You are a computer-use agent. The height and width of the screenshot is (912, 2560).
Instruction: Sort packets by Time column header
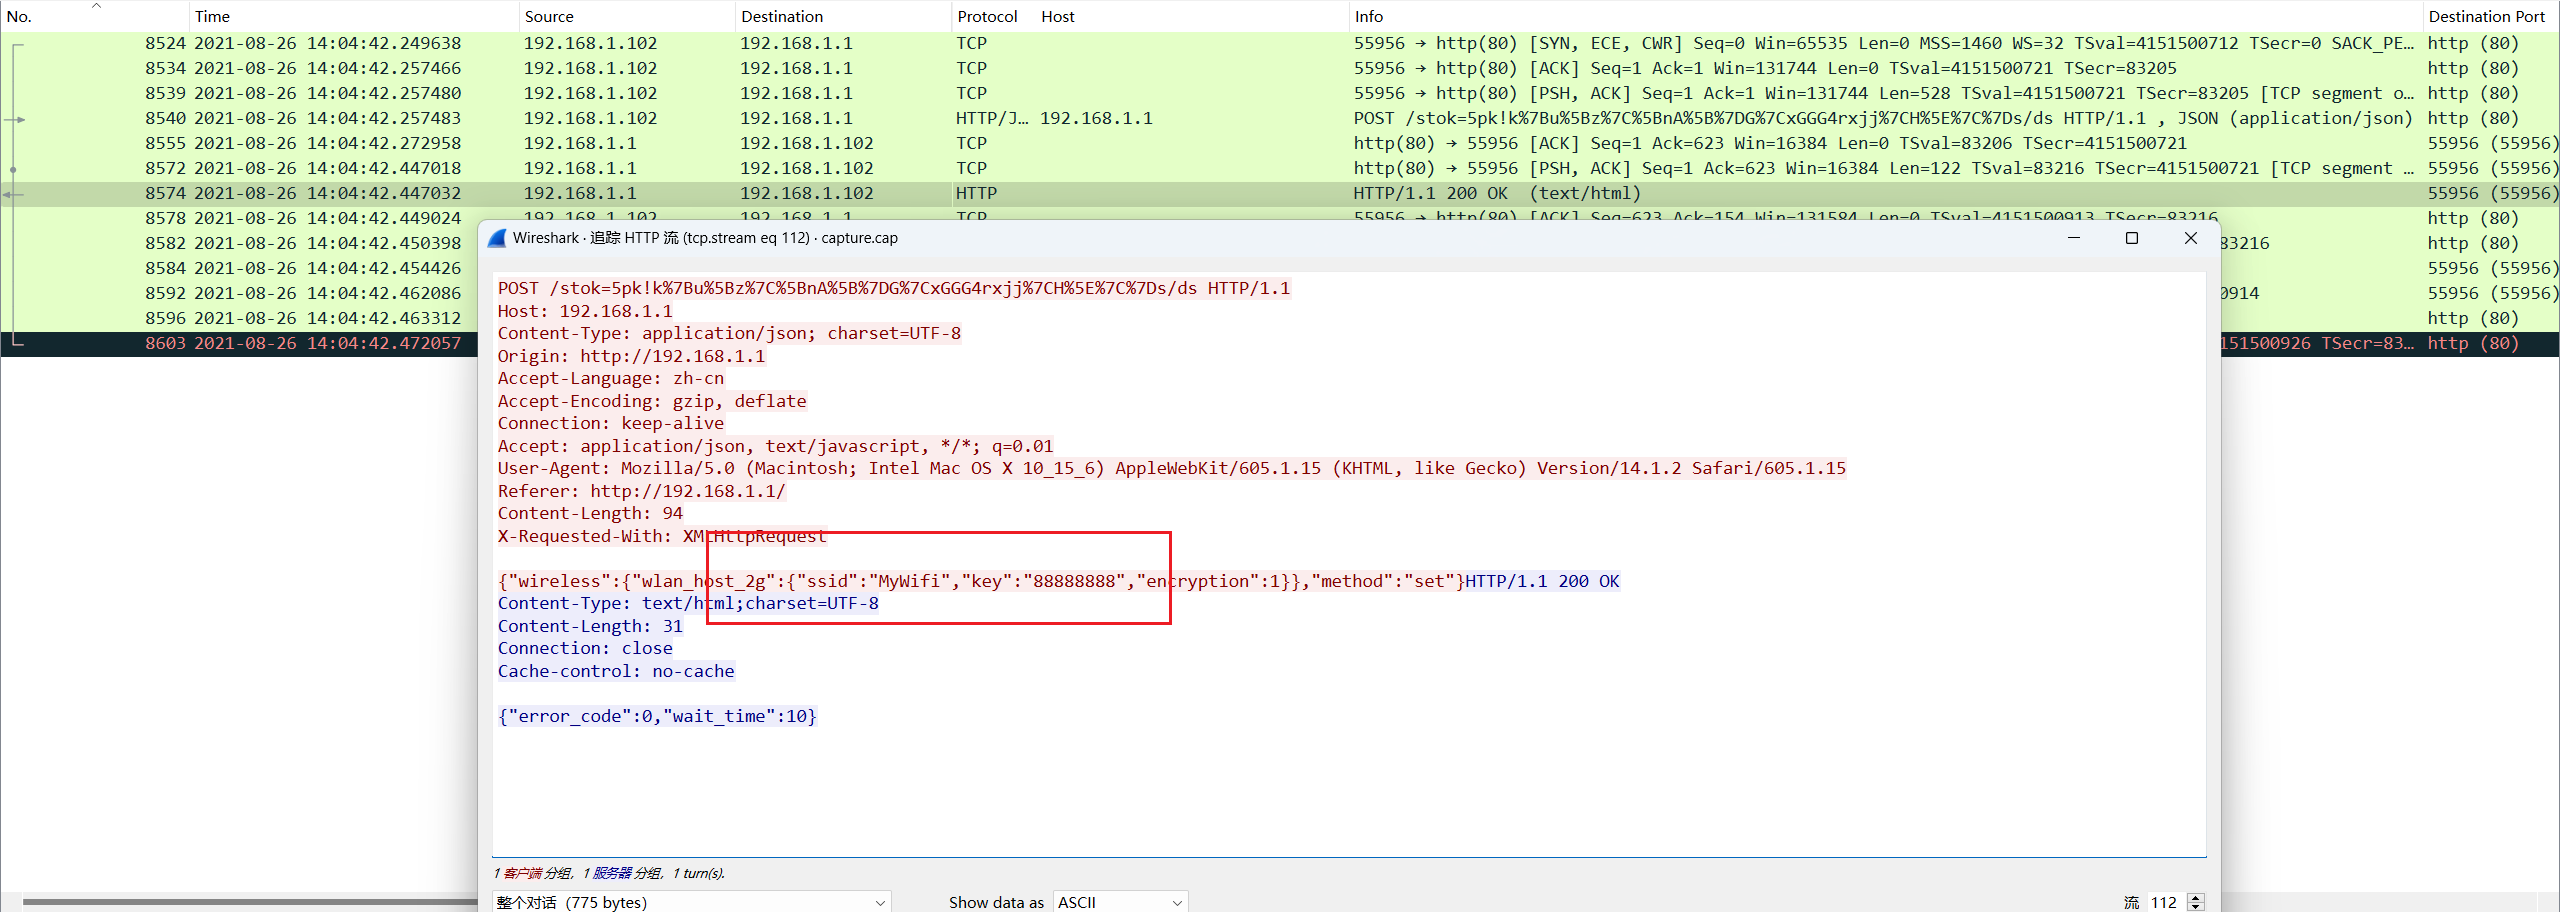pyautogui.click(x=212, y=17)
